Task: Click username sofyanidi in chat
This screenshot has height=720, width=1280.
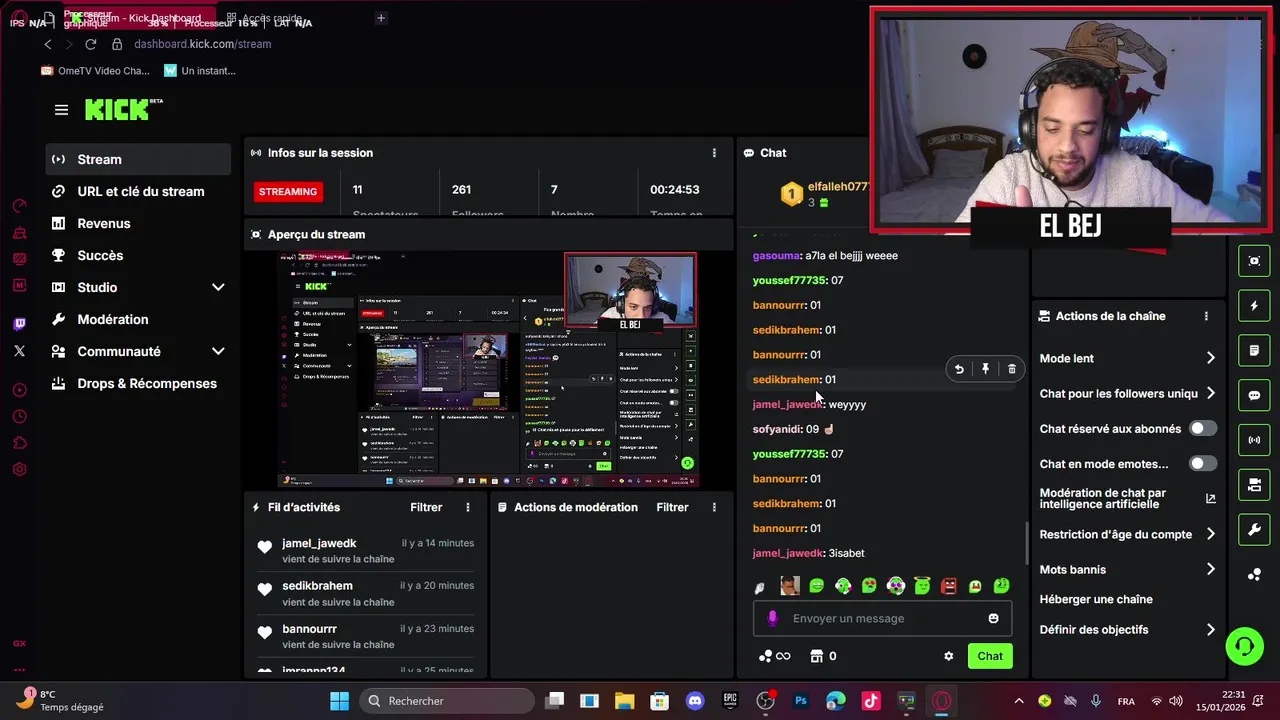Action: (x=777, y=429)
